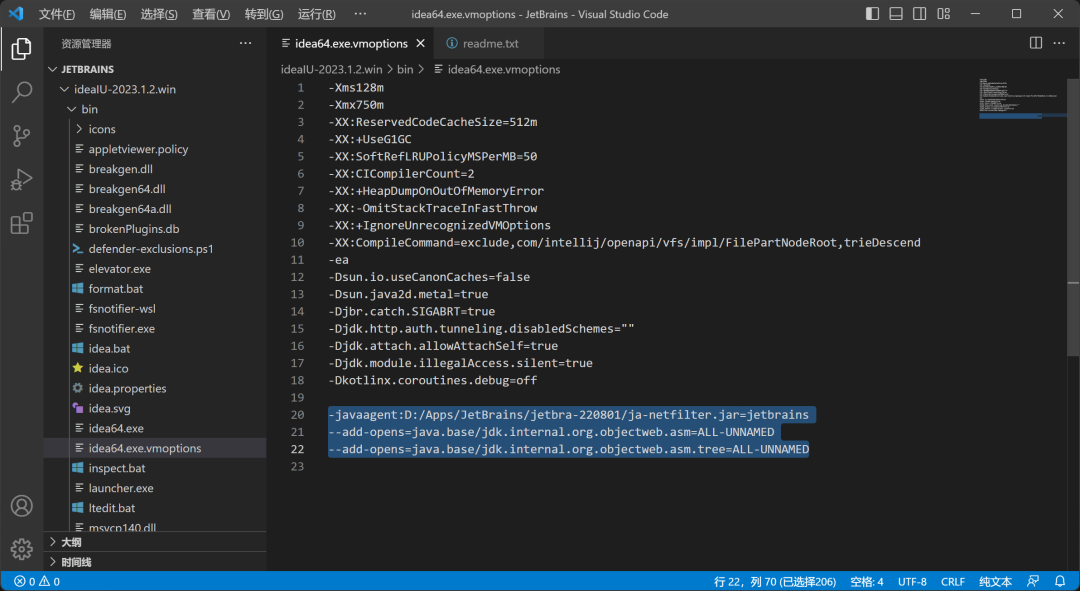Click errors and warnings status indicator
This screenshot has width=1080, height=591.
[x=37, y=581]
